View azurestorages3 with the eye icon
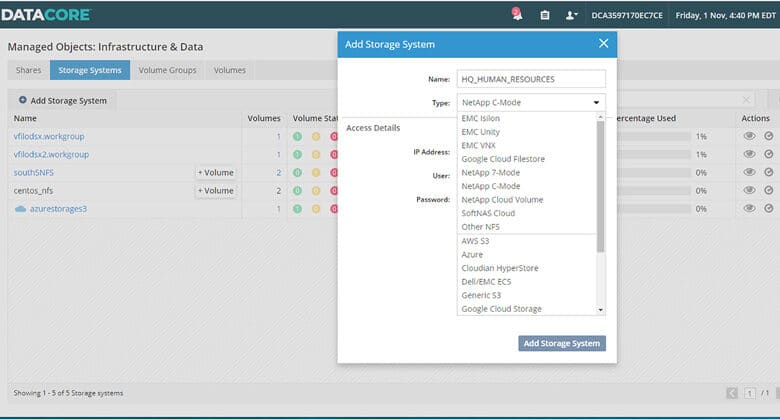 coord(749,209)
